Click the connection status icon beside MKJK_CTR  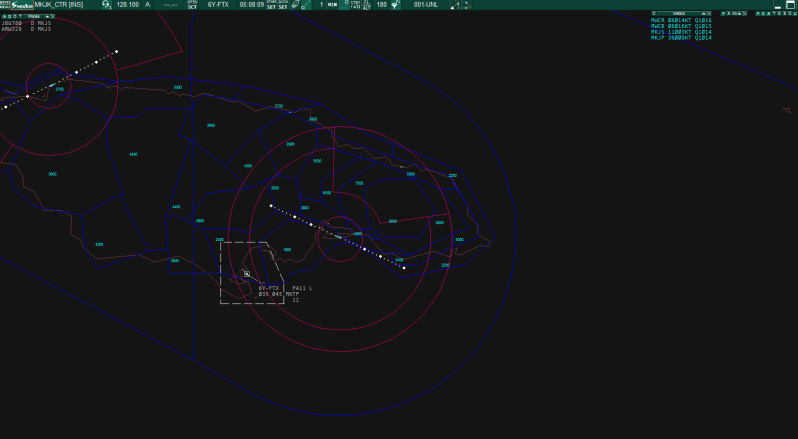tap(106, 5)
